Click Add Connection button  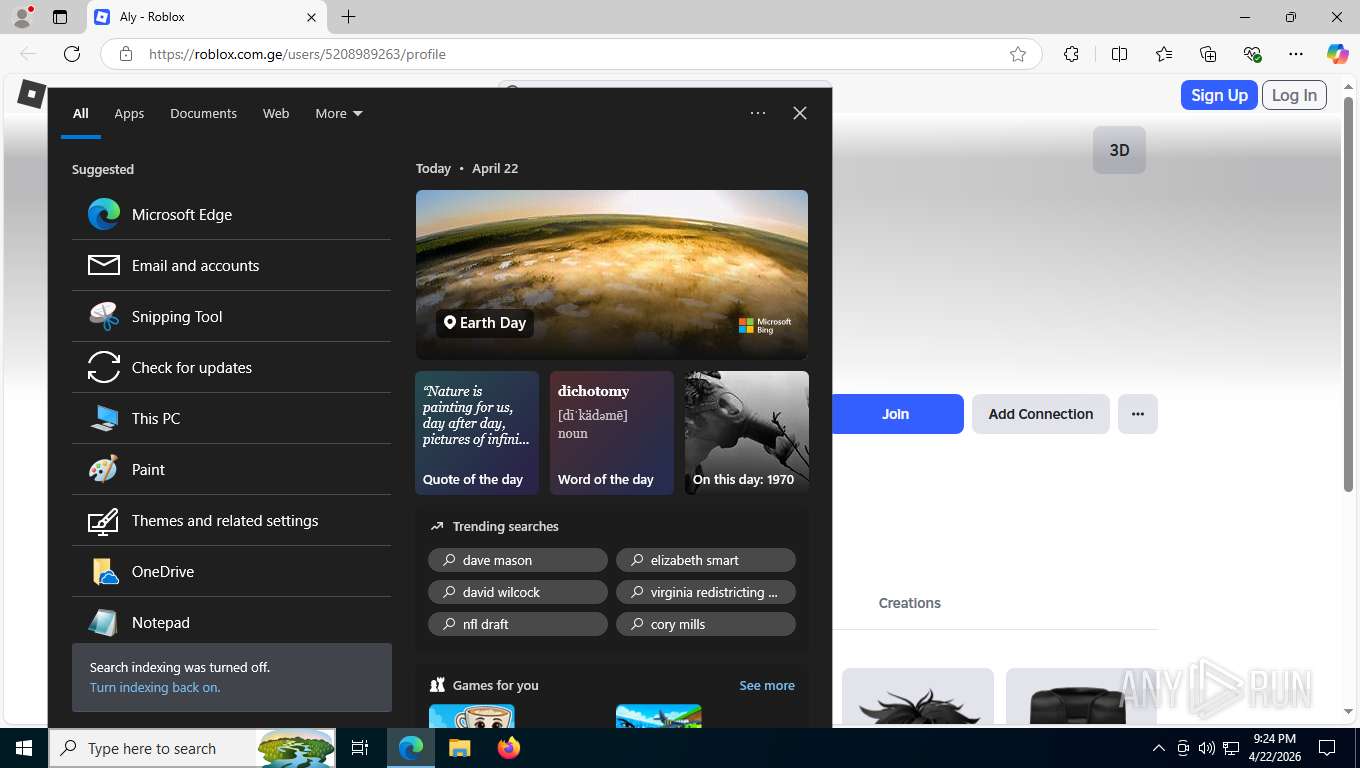click(1041, 414)
